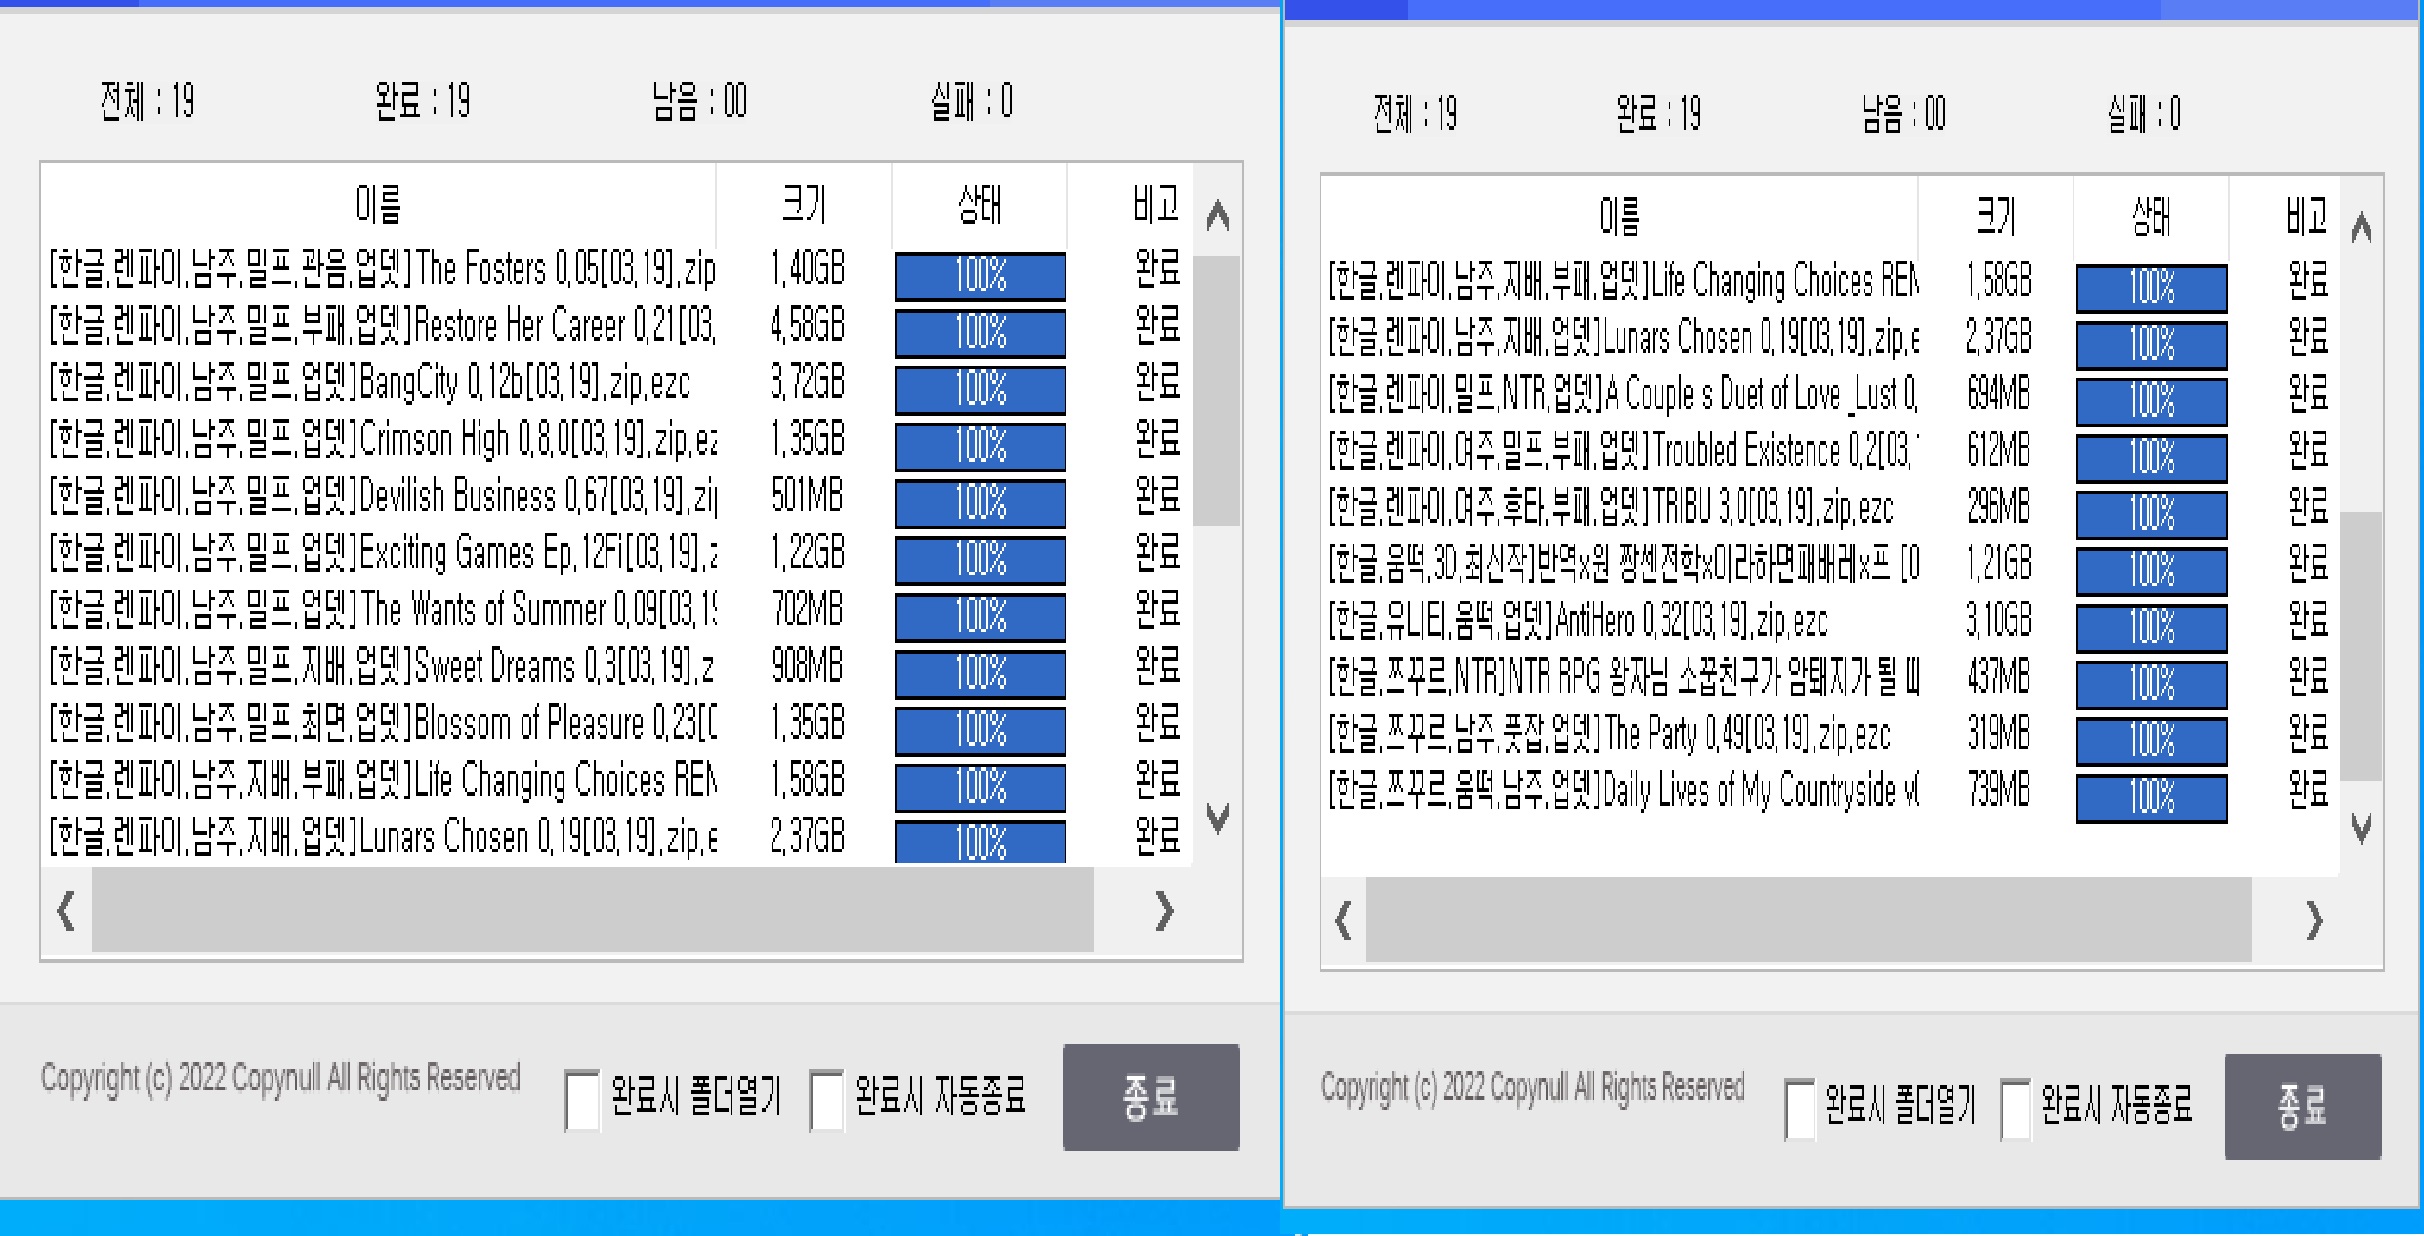Click the 이름 column header in the left list
Viewport: 2424px width, 1236px height.
(x=378, y=205)
